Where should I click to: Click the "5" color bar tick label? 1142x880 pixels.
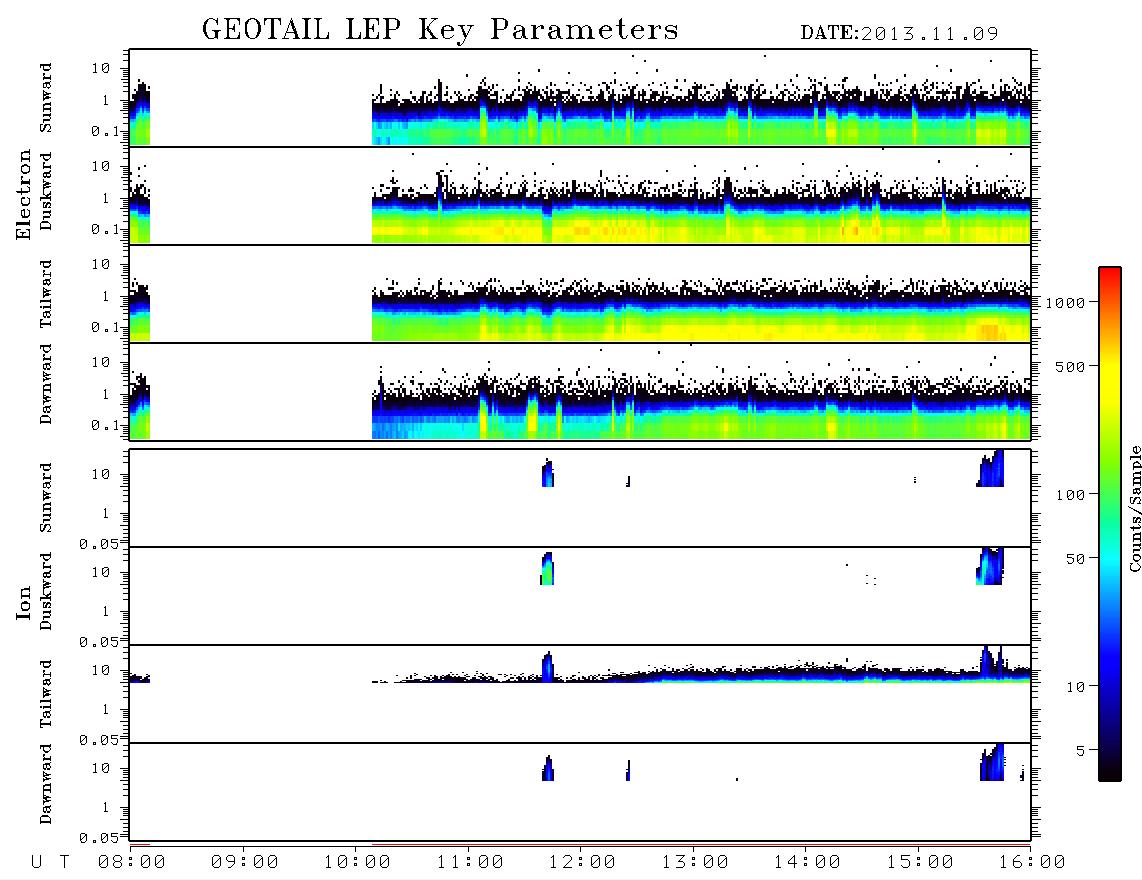[1081, 751]
